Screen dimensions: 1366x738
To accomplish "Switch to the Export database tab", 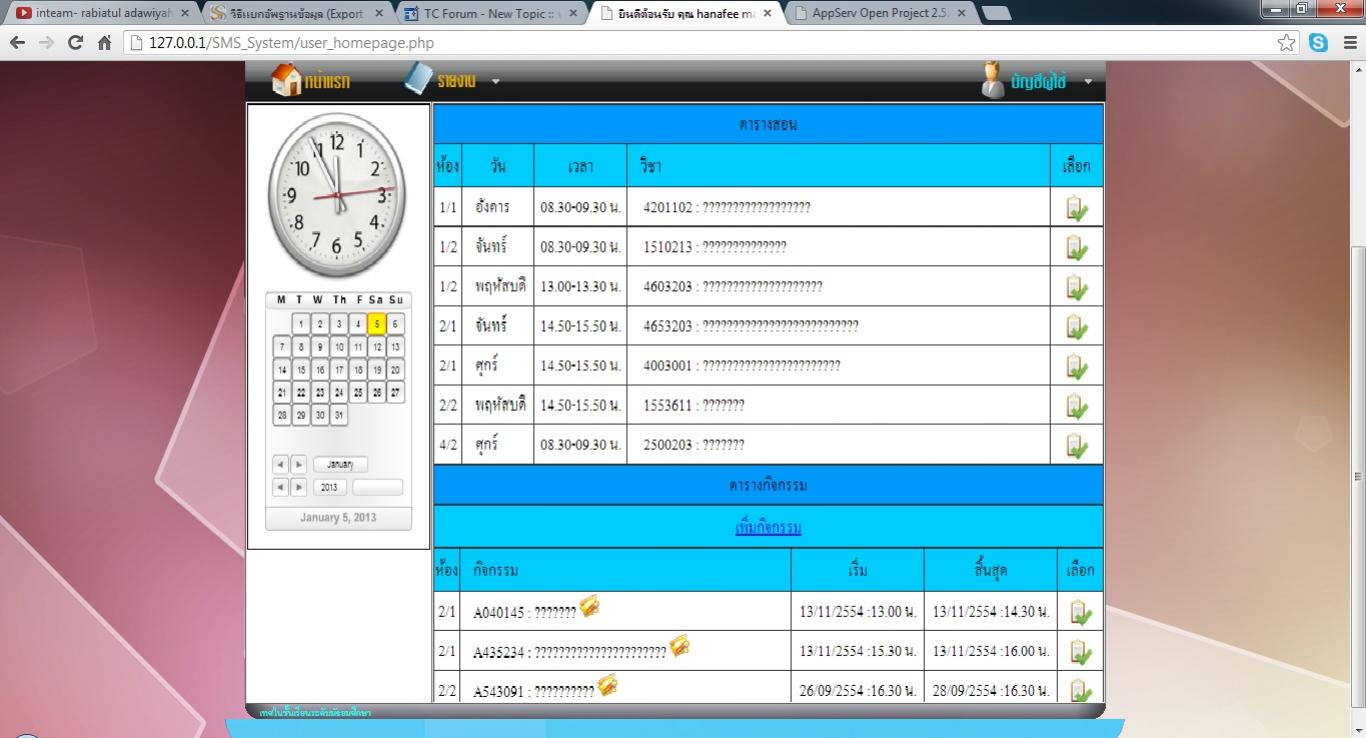I will [x=296, y=13].
